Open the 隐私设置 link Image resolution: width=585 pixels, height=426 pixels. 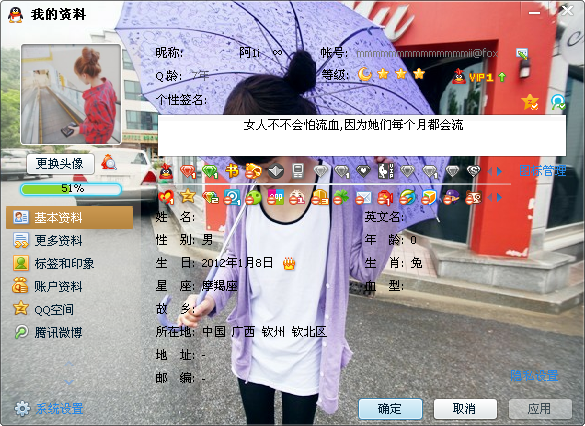pyautogui.click(x=534, y=375)
